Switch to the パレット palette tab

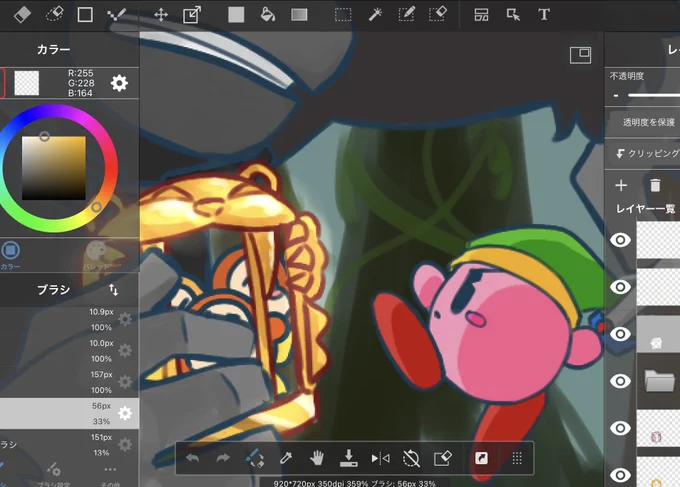click(96, 256)
